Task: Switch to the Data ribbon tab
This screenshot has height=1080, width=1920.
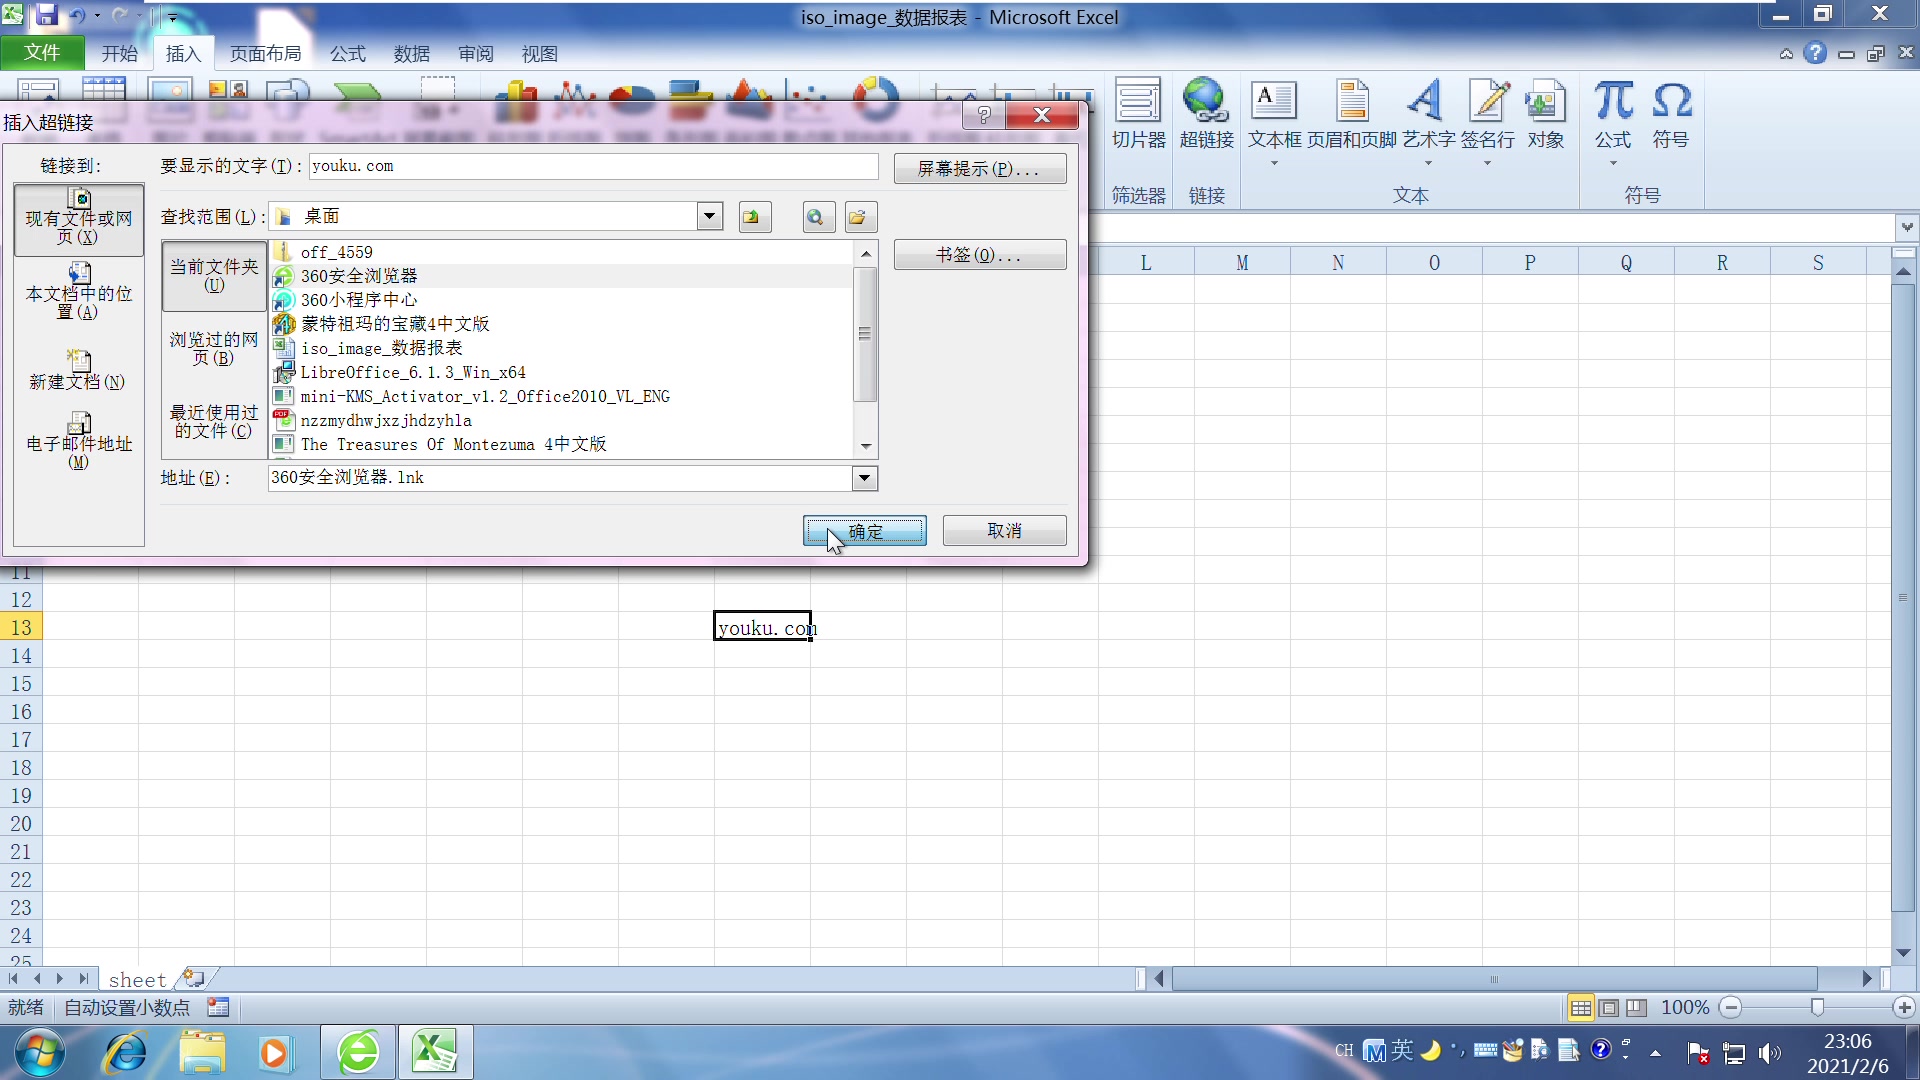Action: point(411,54)
